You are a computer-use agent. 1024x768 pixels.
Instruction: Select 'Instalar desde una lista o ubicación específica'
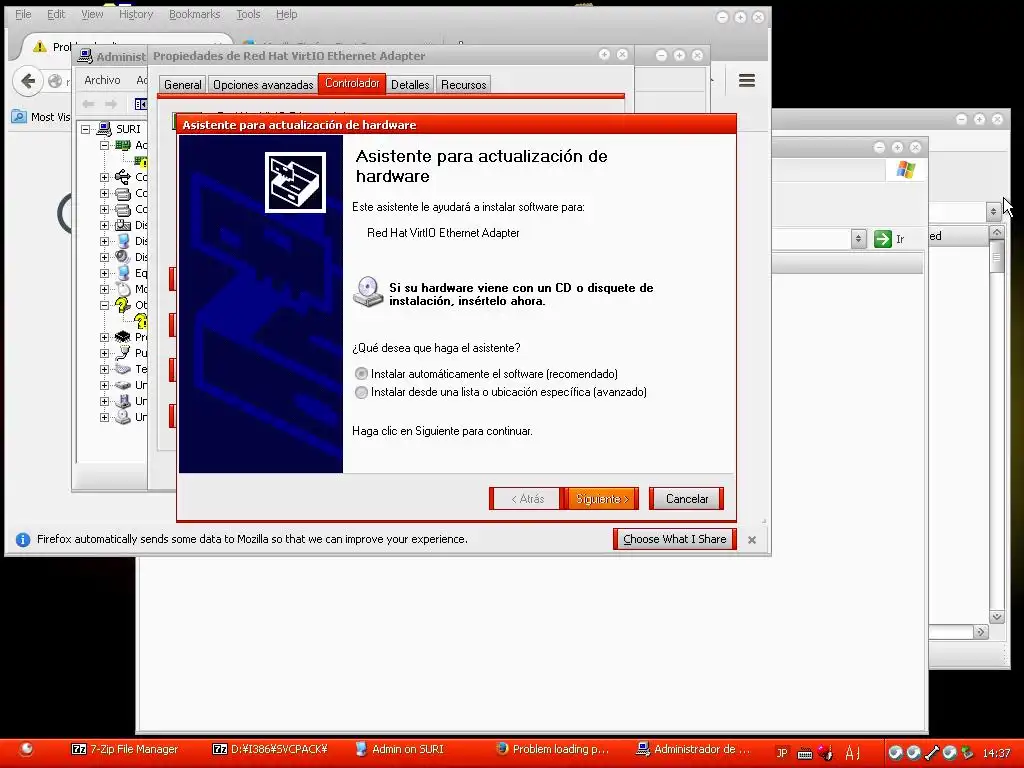click(x=361, y=392)
